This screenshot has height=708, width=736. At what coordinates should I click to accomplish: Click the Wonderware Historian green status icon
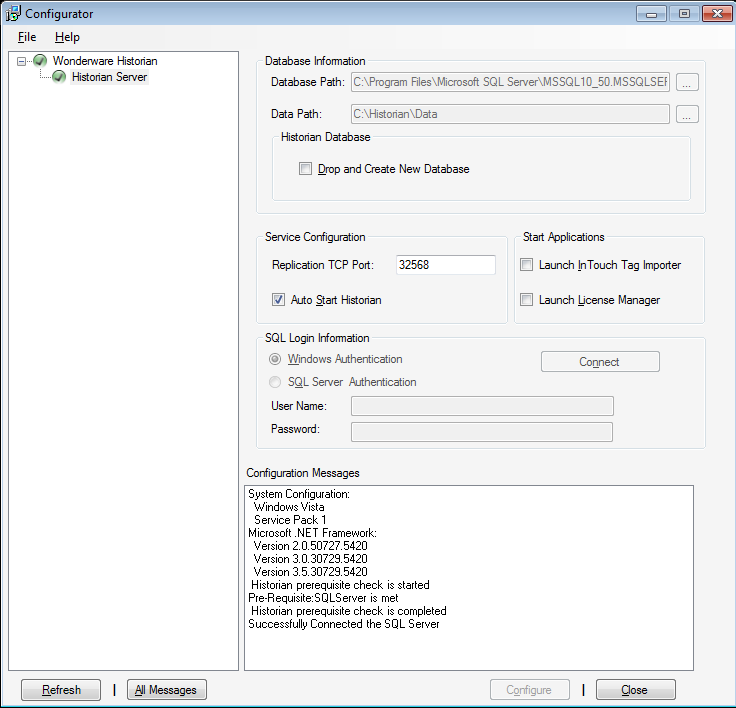point(40,61)
